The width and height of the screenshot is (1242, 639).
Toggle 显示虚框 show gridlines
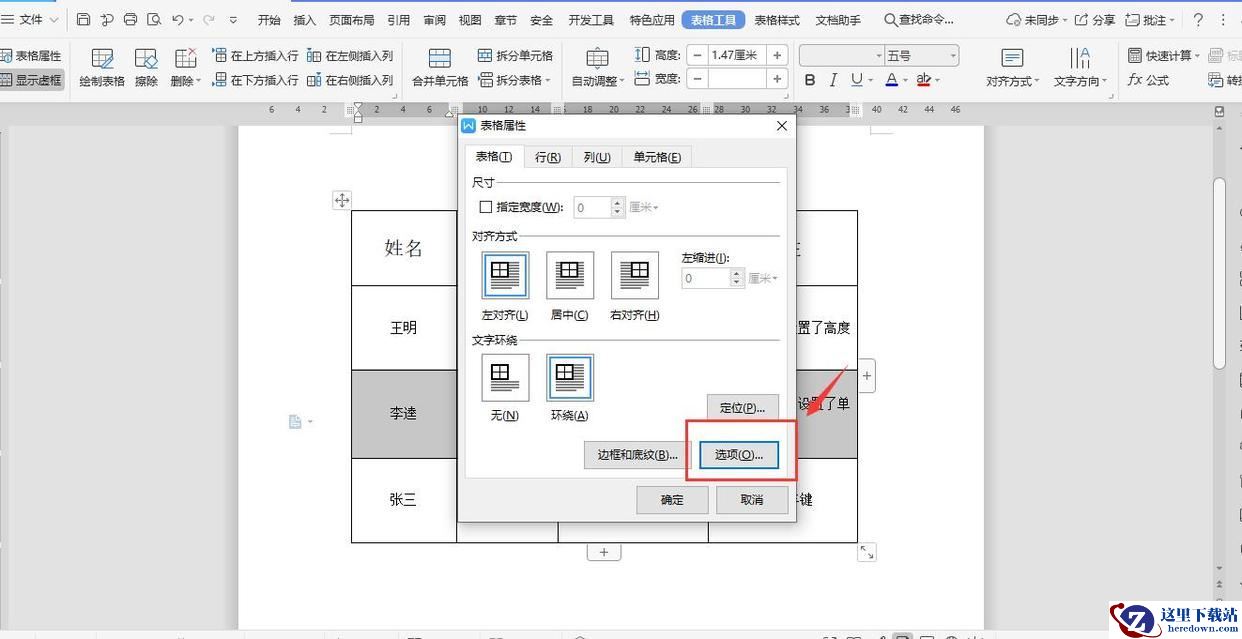click(x=31, y=80)
